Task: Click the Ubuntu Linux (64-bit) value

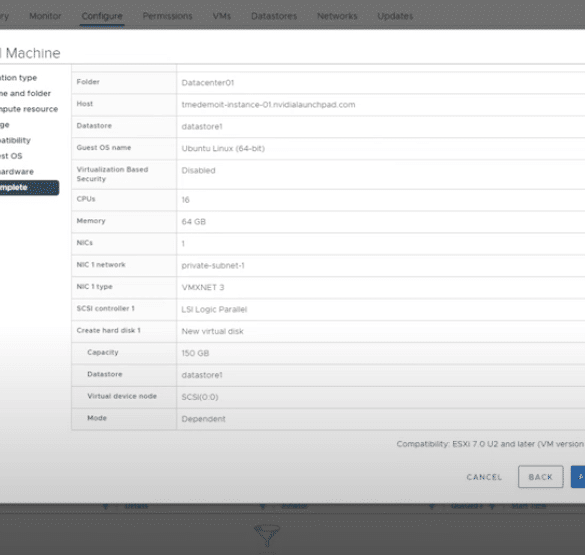Action: coord(223,148)
